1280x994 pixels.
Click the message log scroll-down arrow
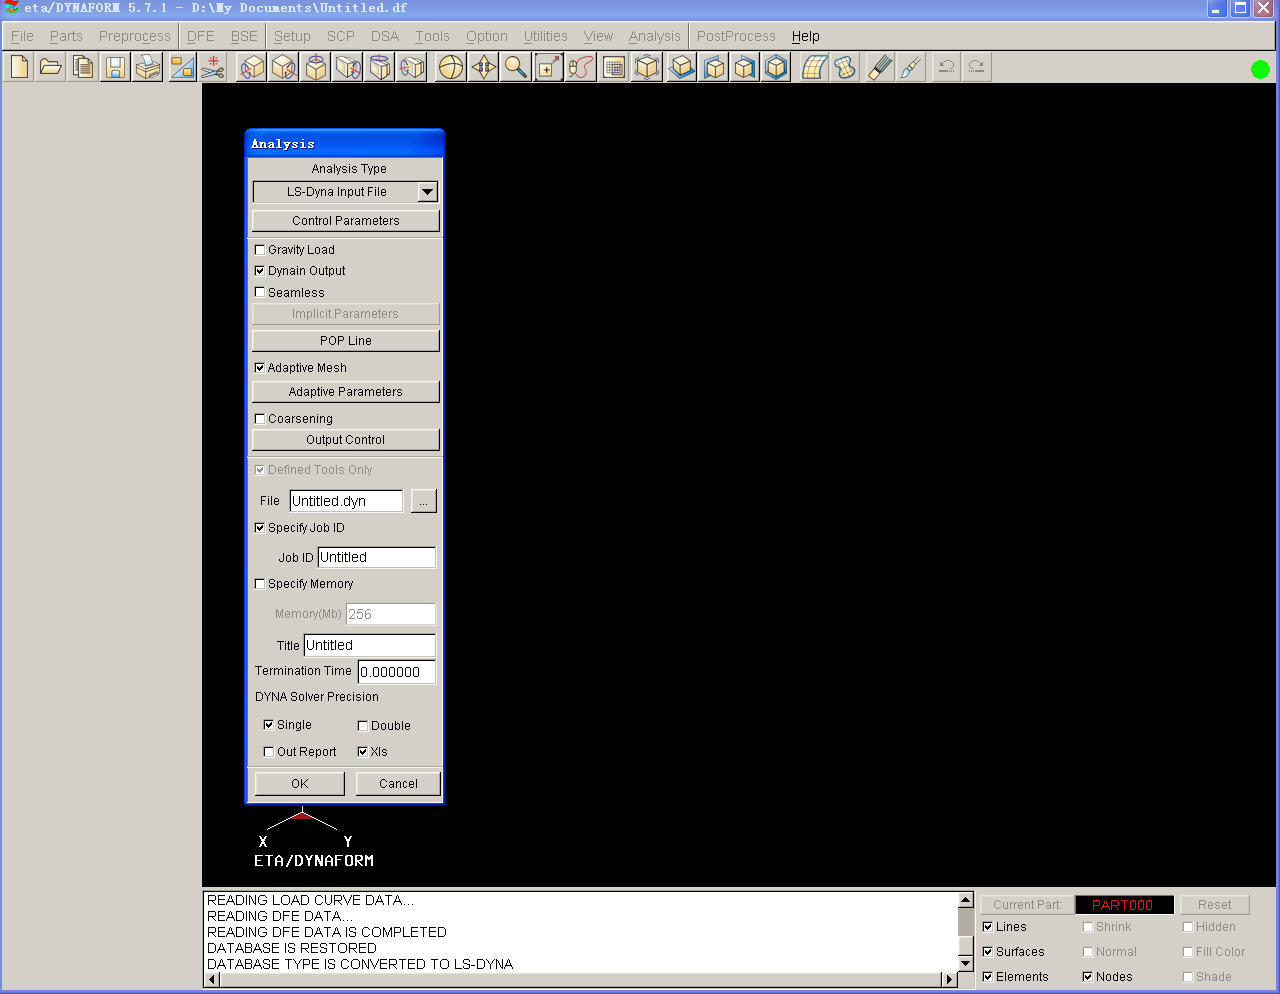[x=965, y=963]
